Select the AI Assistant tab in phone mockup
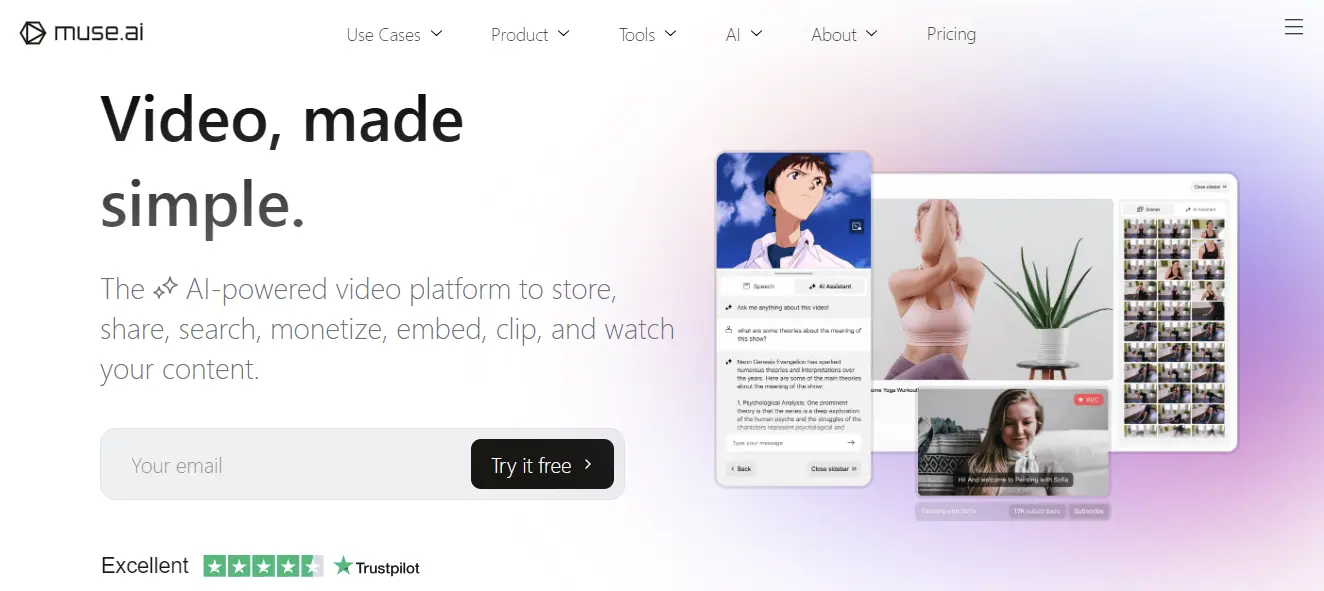Viewport: 1324px width, 591px height. coord(830,286)
